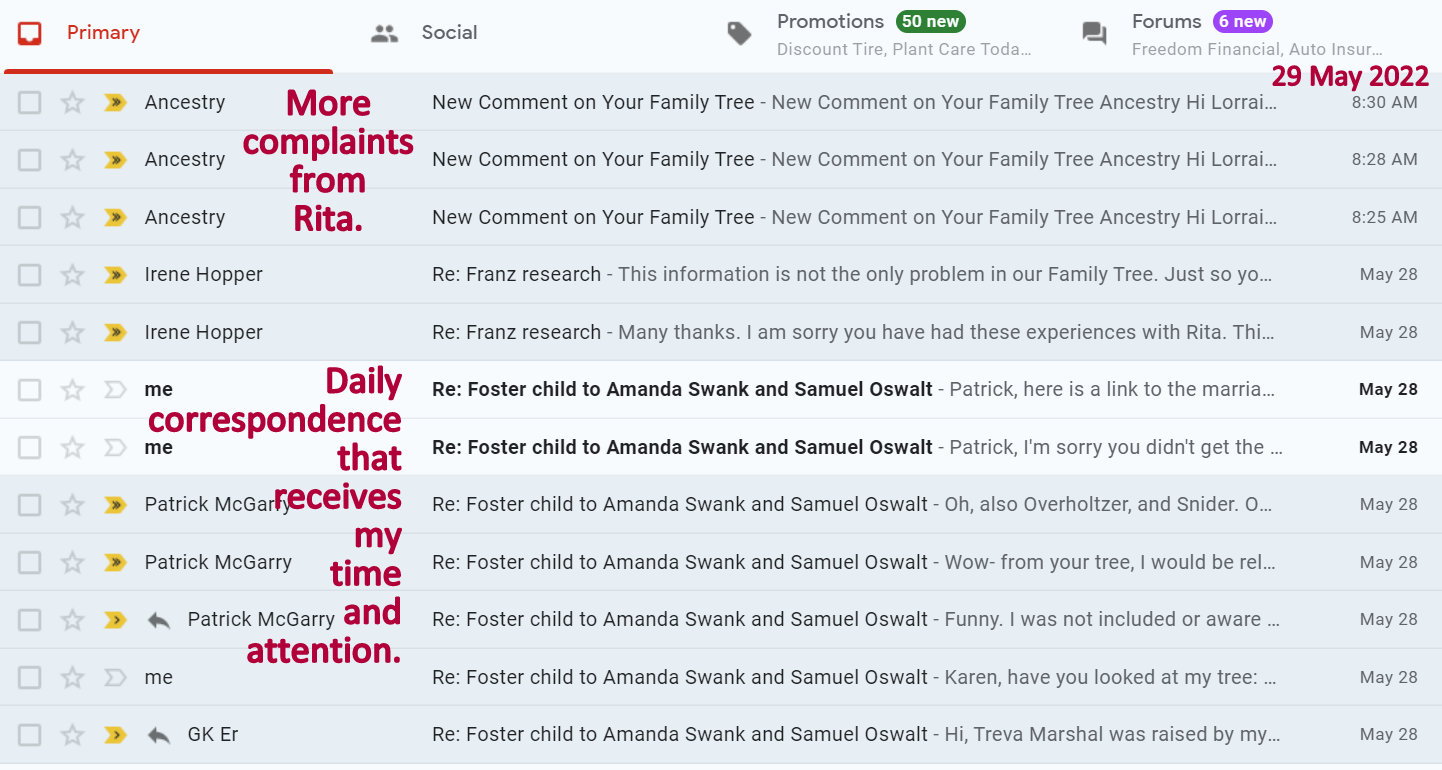Star the GK Er email
Image resolution: width=1442 pixels, height=770 pixels.
pos(72,734)
